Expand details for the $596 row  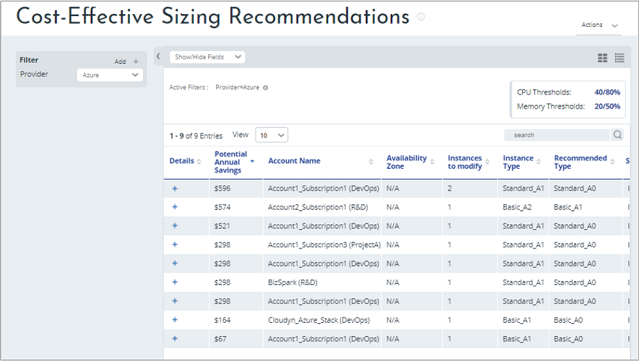click(x=175, y=189)
